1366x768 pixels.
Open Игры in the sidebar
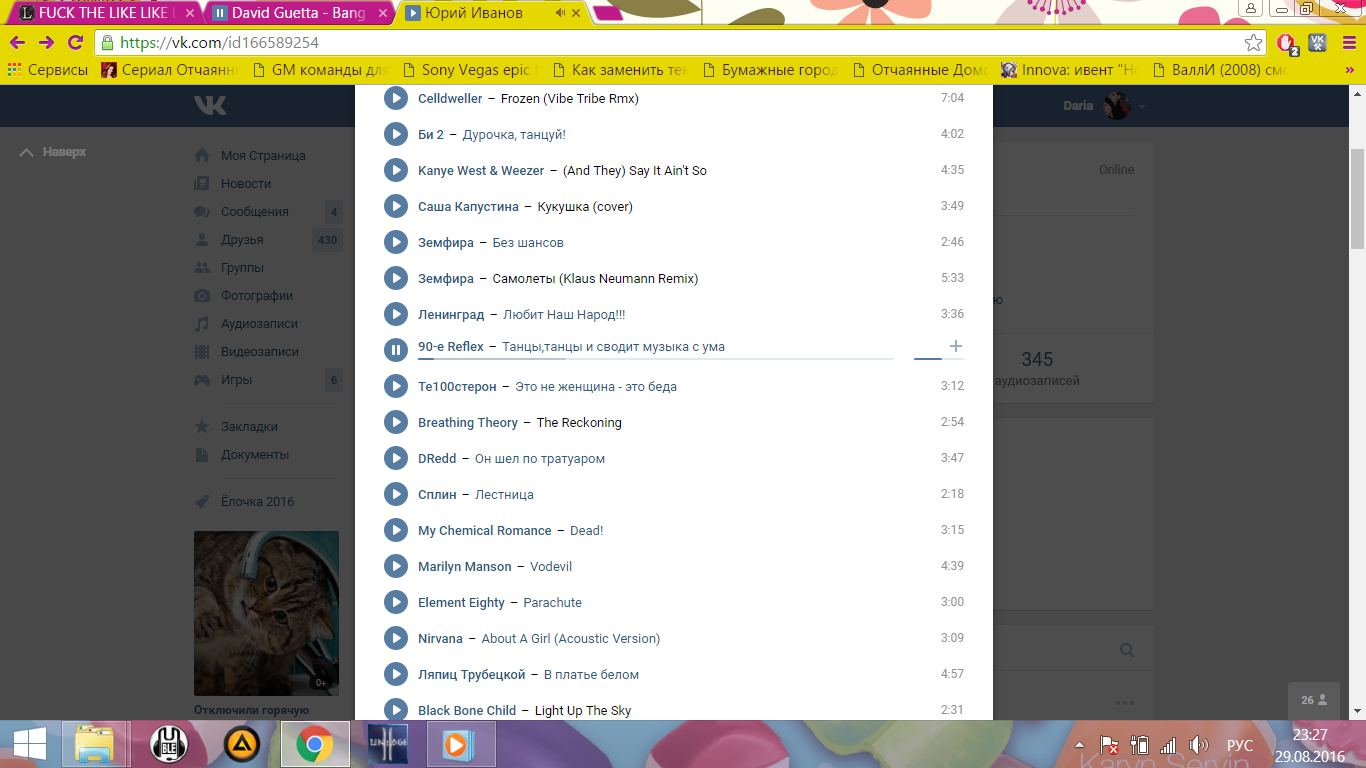[x=236, y=380]
